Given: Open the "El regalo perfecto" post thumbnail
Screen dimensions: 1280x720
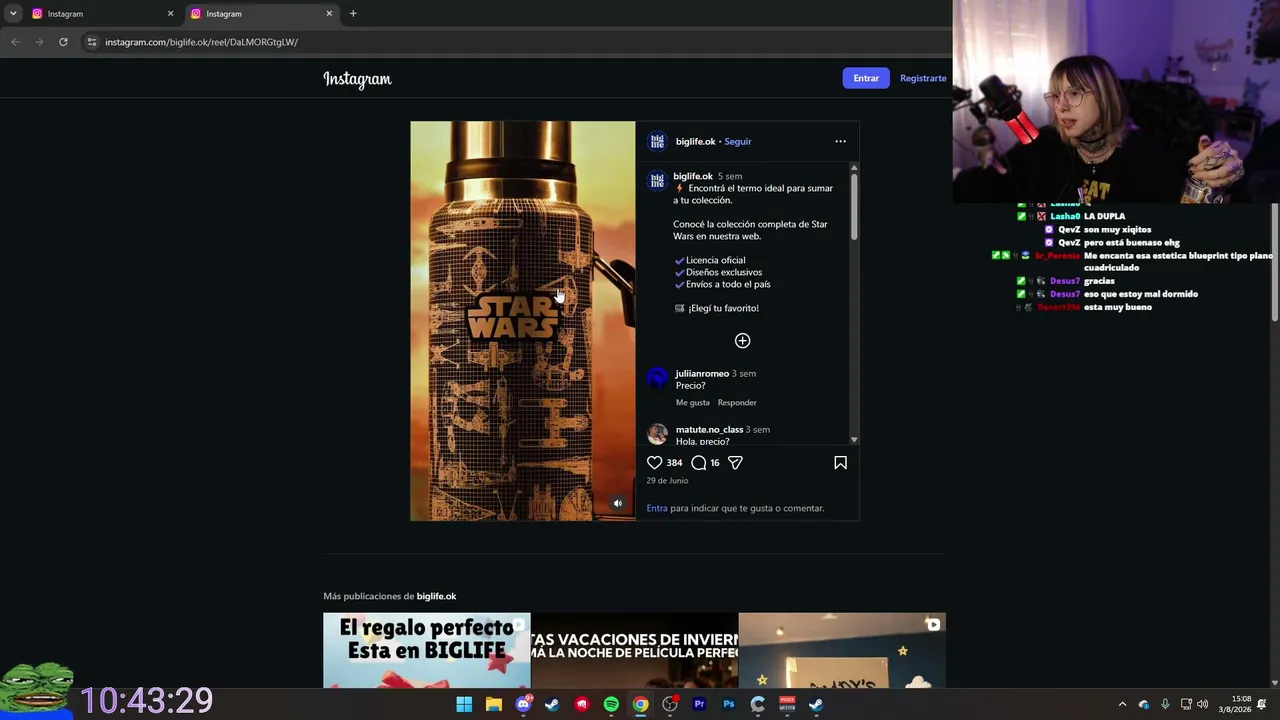Looking at the screenshot, I should point(427,651).
